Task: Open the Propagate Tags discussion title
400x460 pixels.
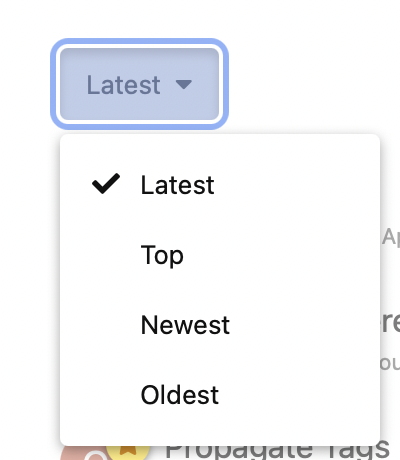Action: tap(277, 452)
